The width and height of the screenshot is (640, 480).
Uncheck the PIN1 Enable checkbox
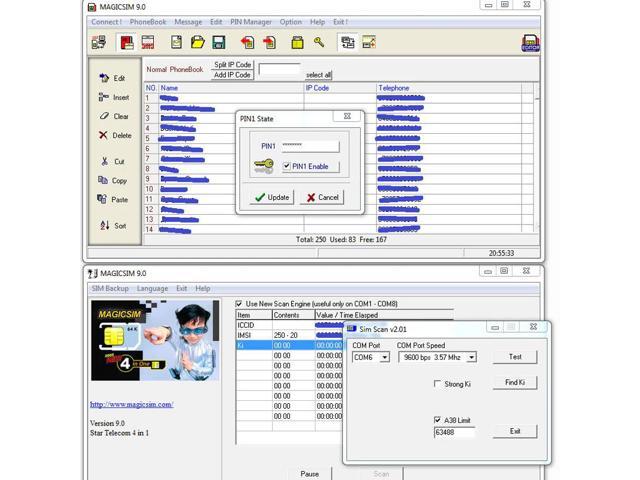tap(287, 167)
